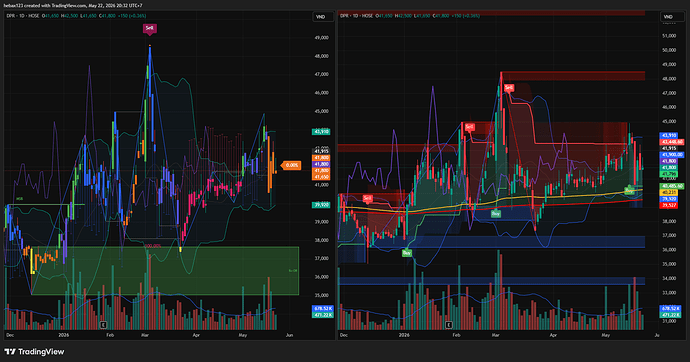Click Jun label on left time axis

pos(289,335)
